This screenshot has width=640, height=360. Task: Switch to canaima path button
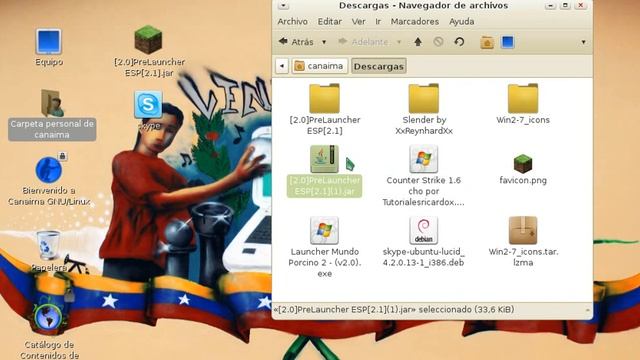pos(320,66)
